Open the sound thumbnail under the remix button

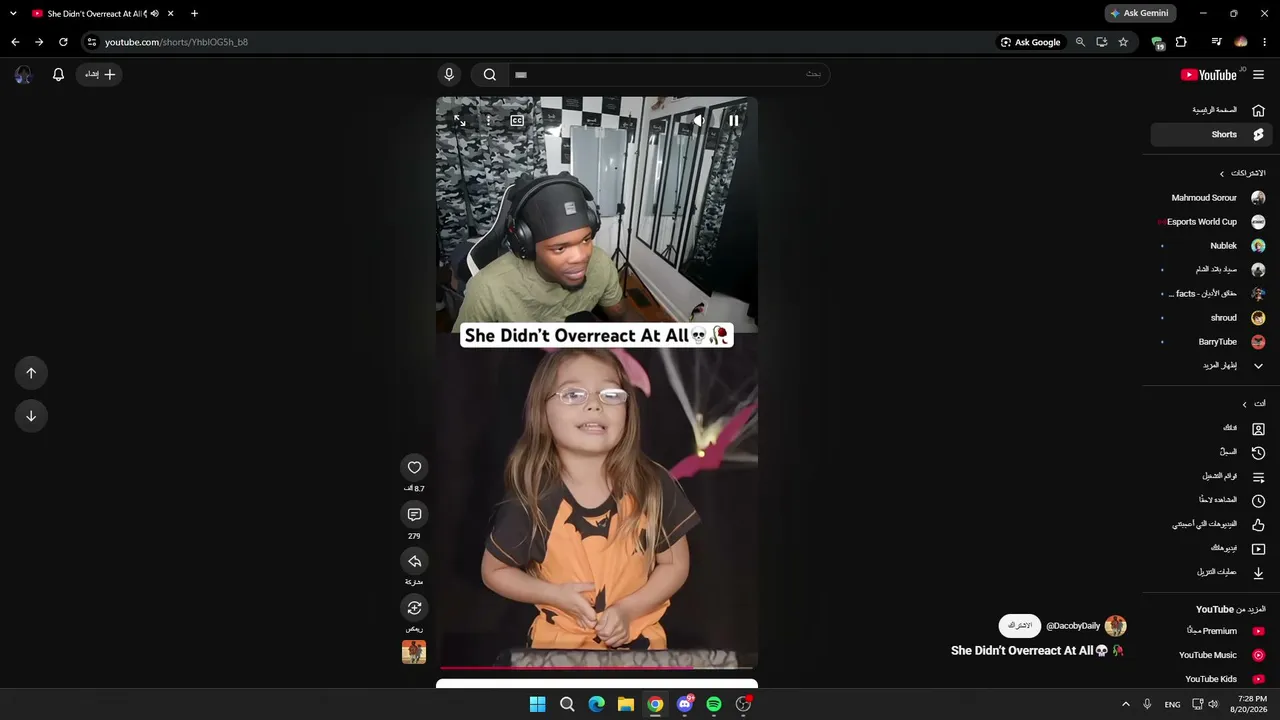point(414,652)
